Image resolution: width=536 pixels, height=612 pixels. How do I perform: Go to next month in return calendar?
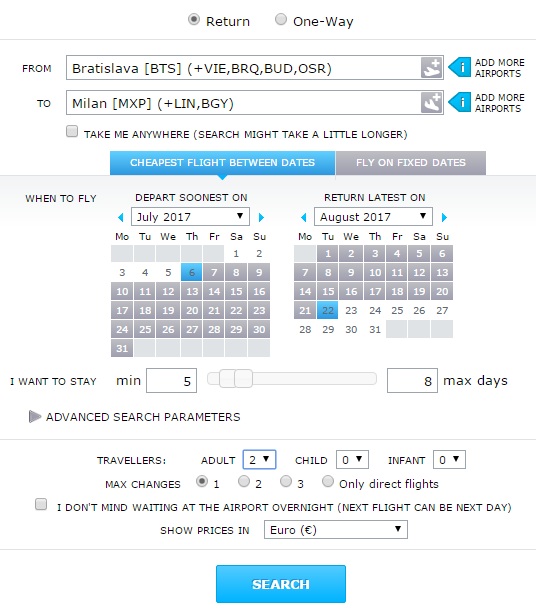(x=444, y=217)
